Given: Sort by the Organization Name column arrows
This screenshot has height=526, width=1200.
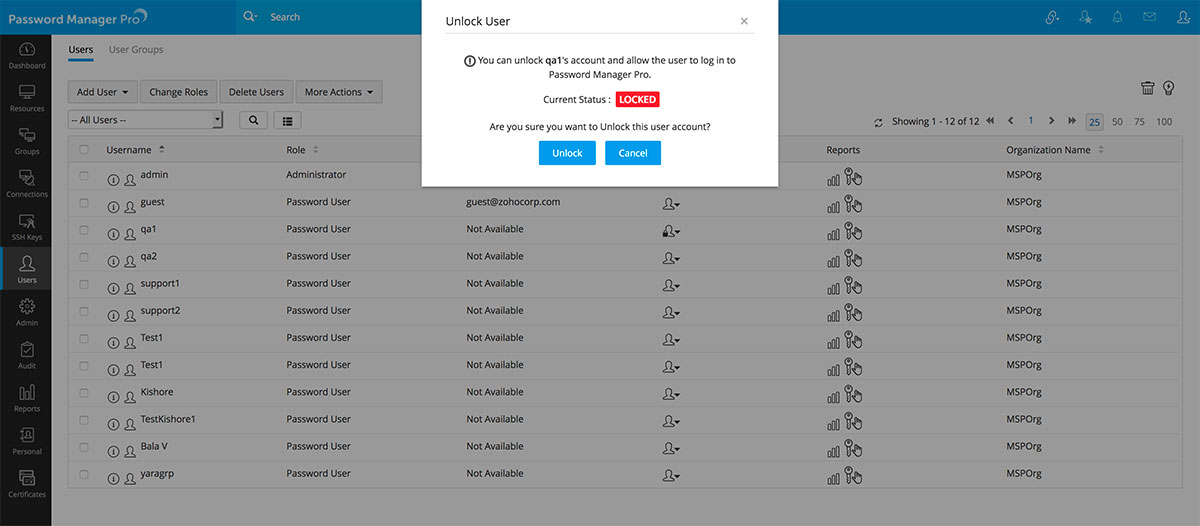Looking at the screenshot, I should (1101, 150).
